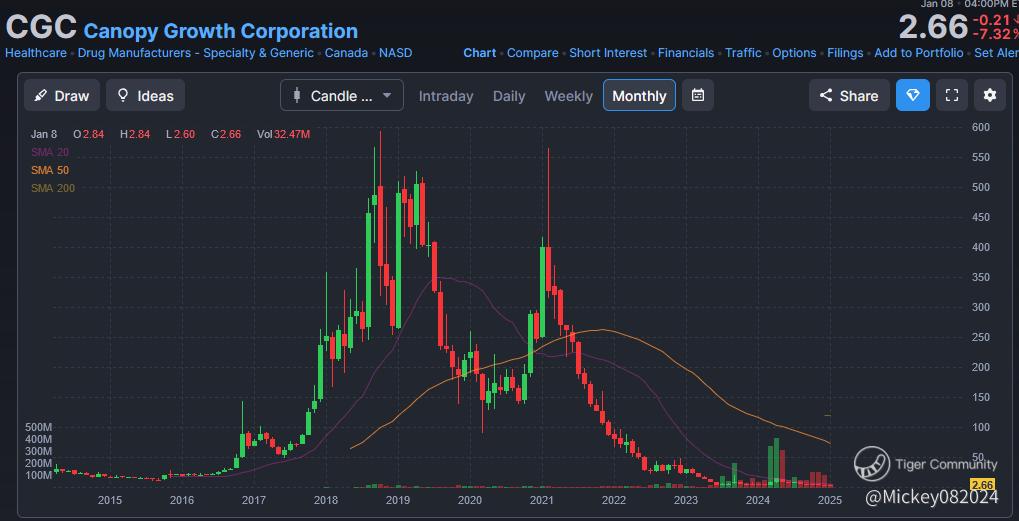
Task: Open the Traffic link
Action: pyautogui.click(x=743, y=53)
